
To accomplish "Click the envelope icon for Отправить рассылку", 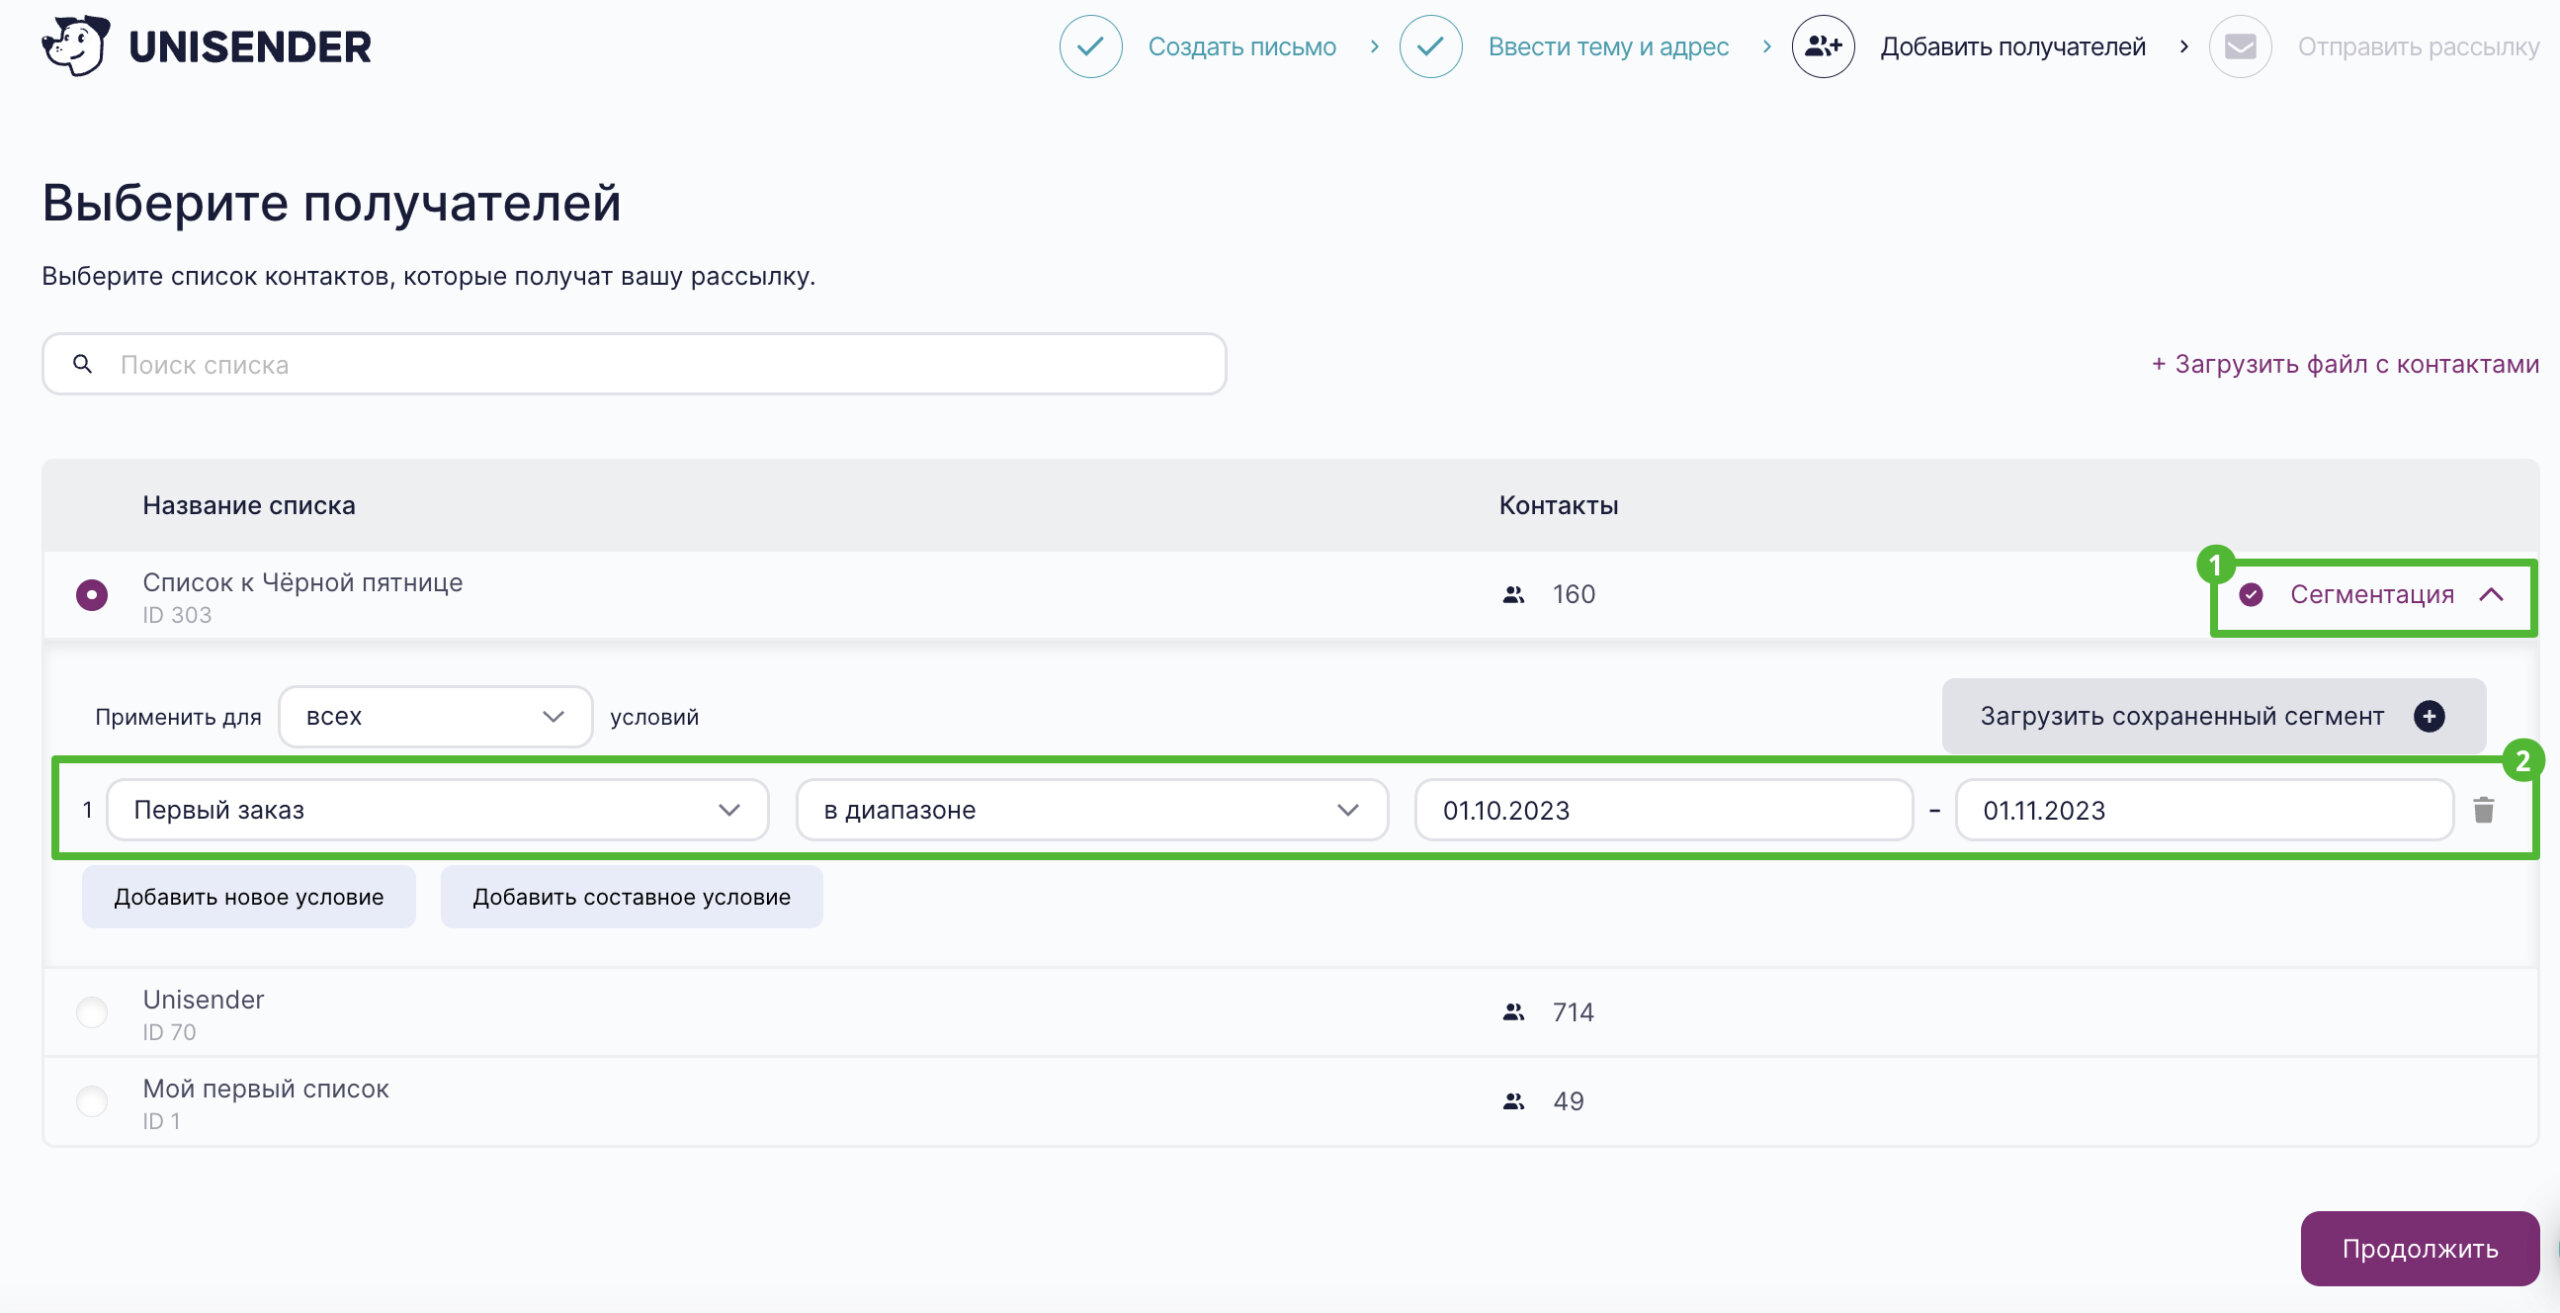I will (x=2240, y=46).
